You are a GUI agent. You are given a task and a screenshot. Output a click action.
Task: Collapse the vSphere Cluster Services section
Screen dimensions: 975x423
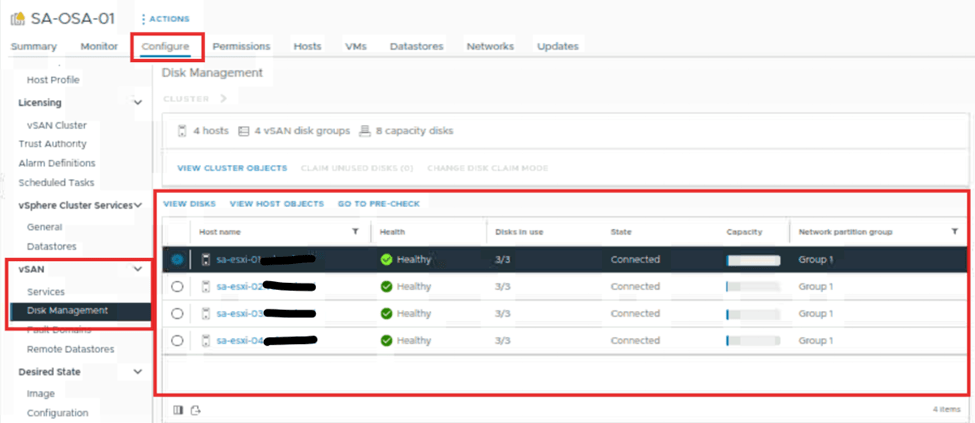click(137, 205)
